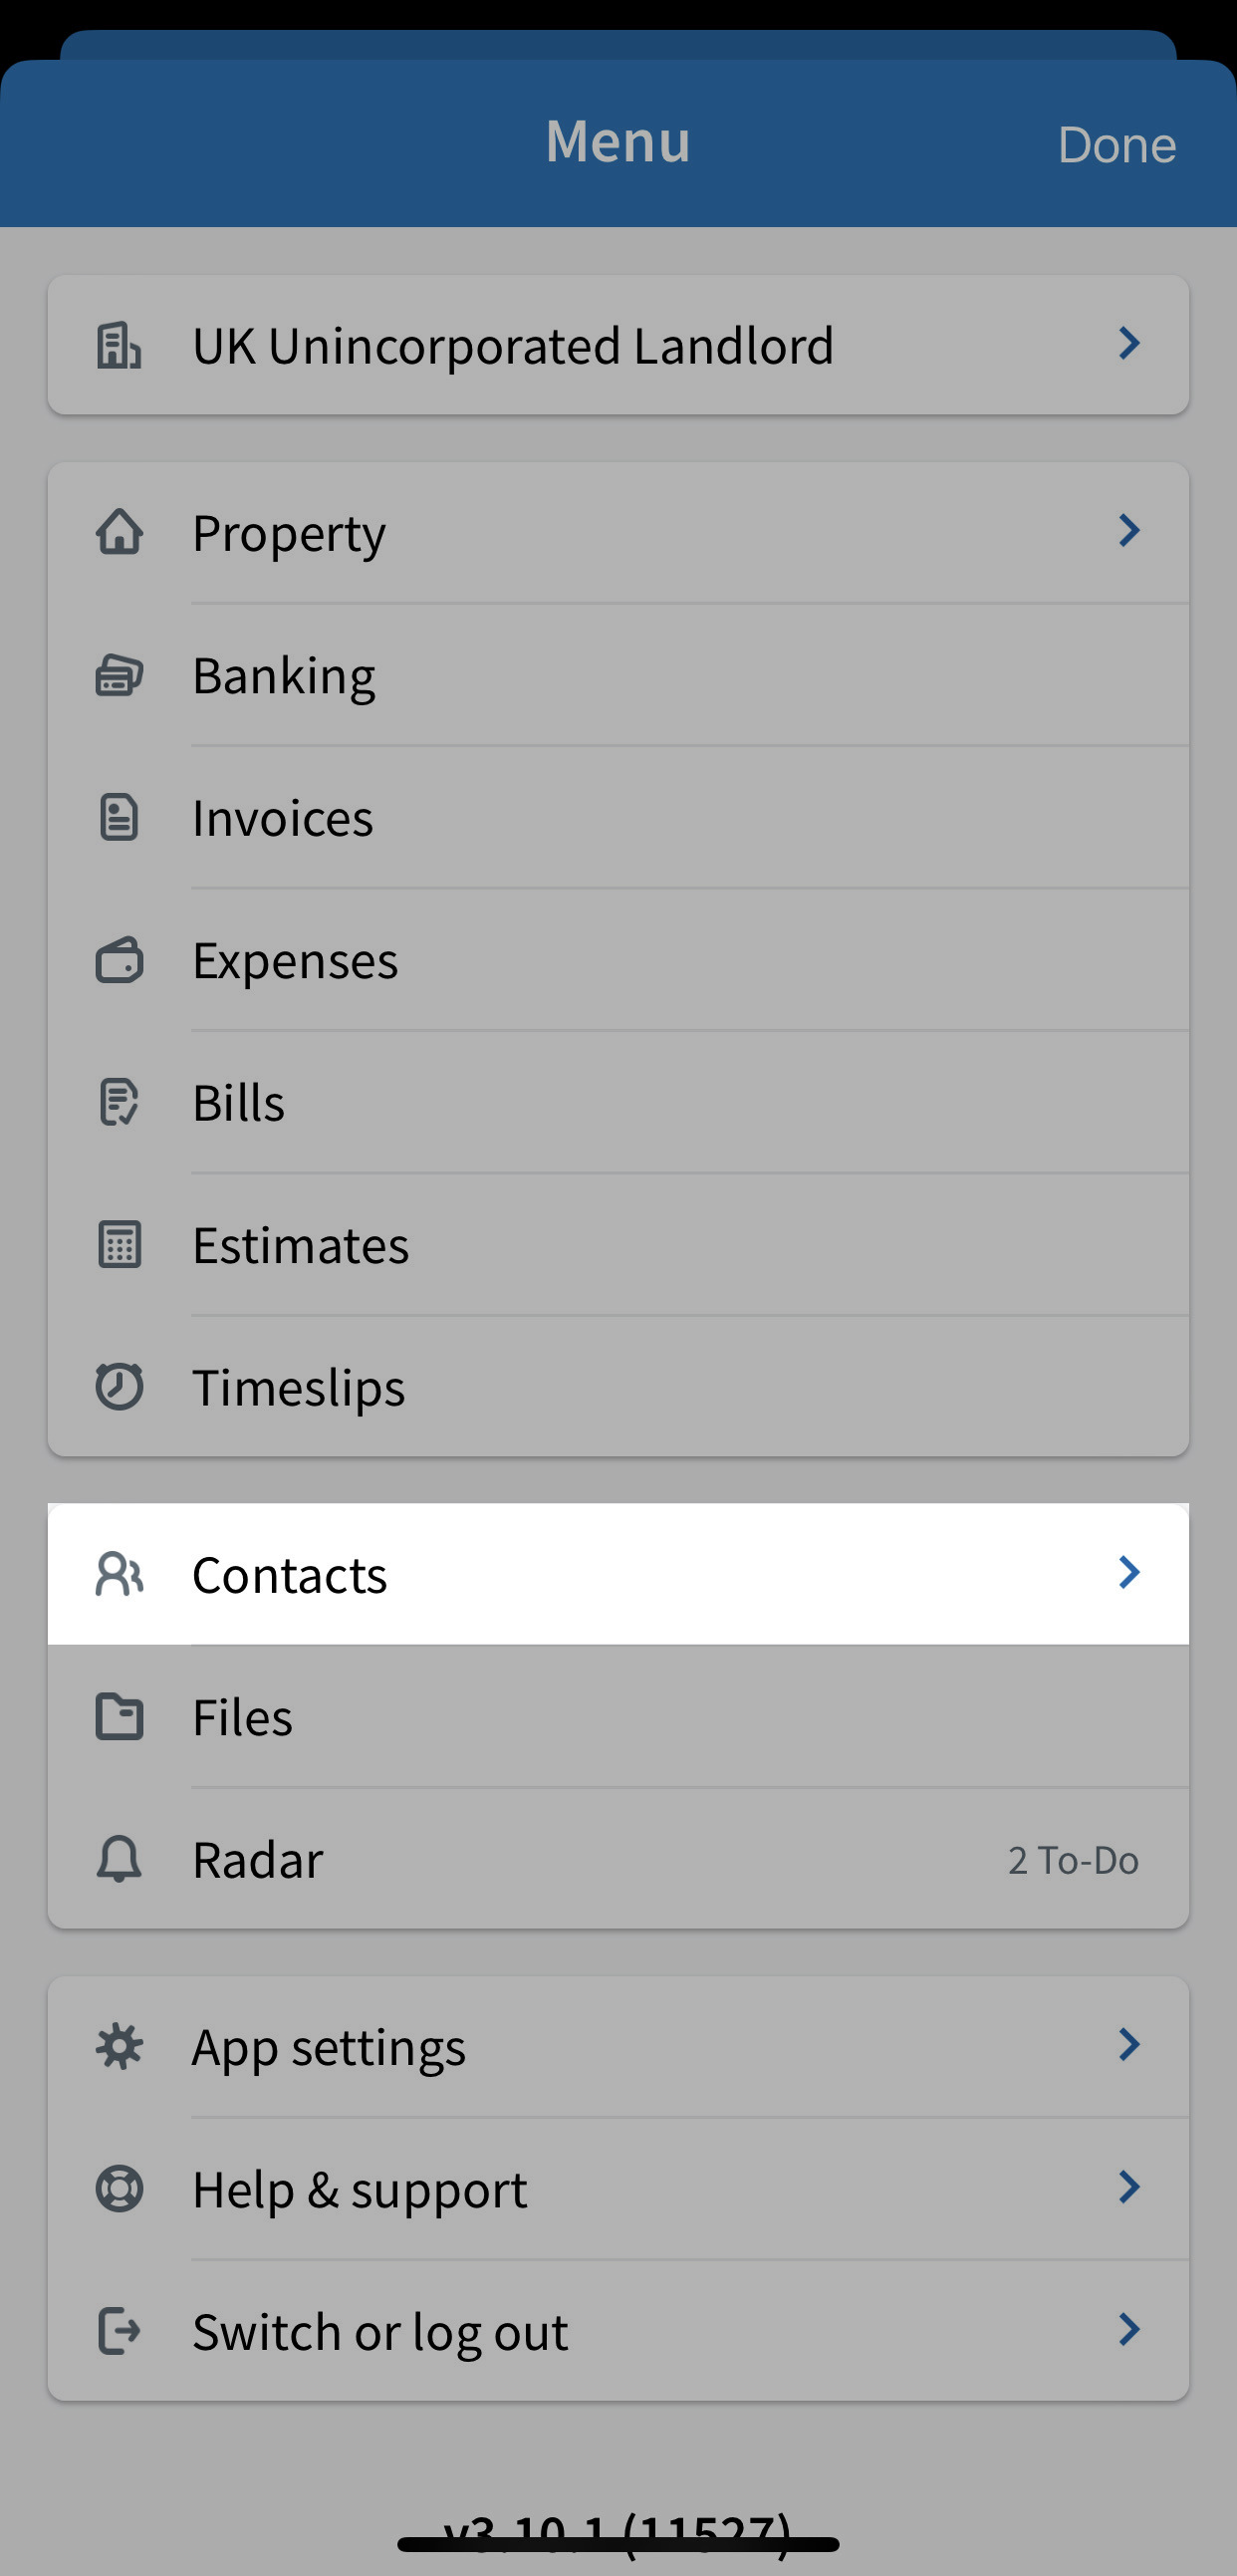Viewport: 1237px width, 2576px height.
Task: Expand UK Unincorporated Landlord chevron
Action: [x=1129, y=344]
